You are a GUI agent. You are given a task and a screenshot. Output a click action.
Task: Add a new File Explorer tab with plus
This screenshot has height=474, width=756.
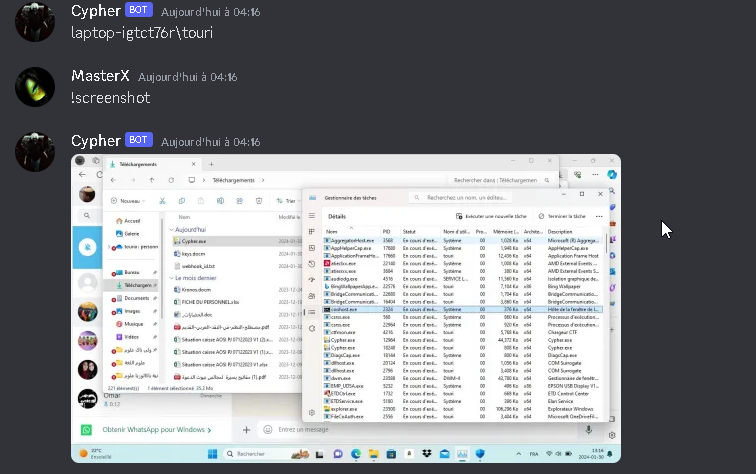point(211,164)
